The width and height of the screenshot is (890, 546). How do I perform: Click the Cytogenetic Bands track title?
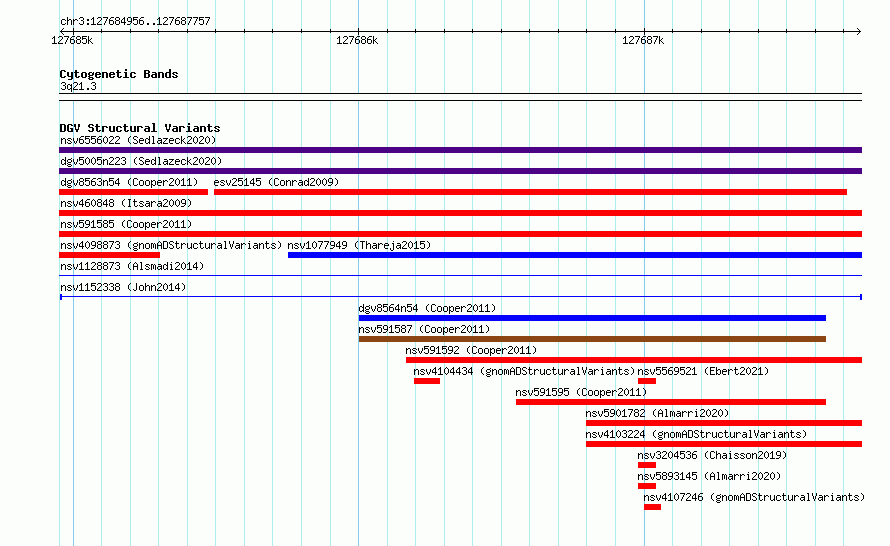[119, 74]
